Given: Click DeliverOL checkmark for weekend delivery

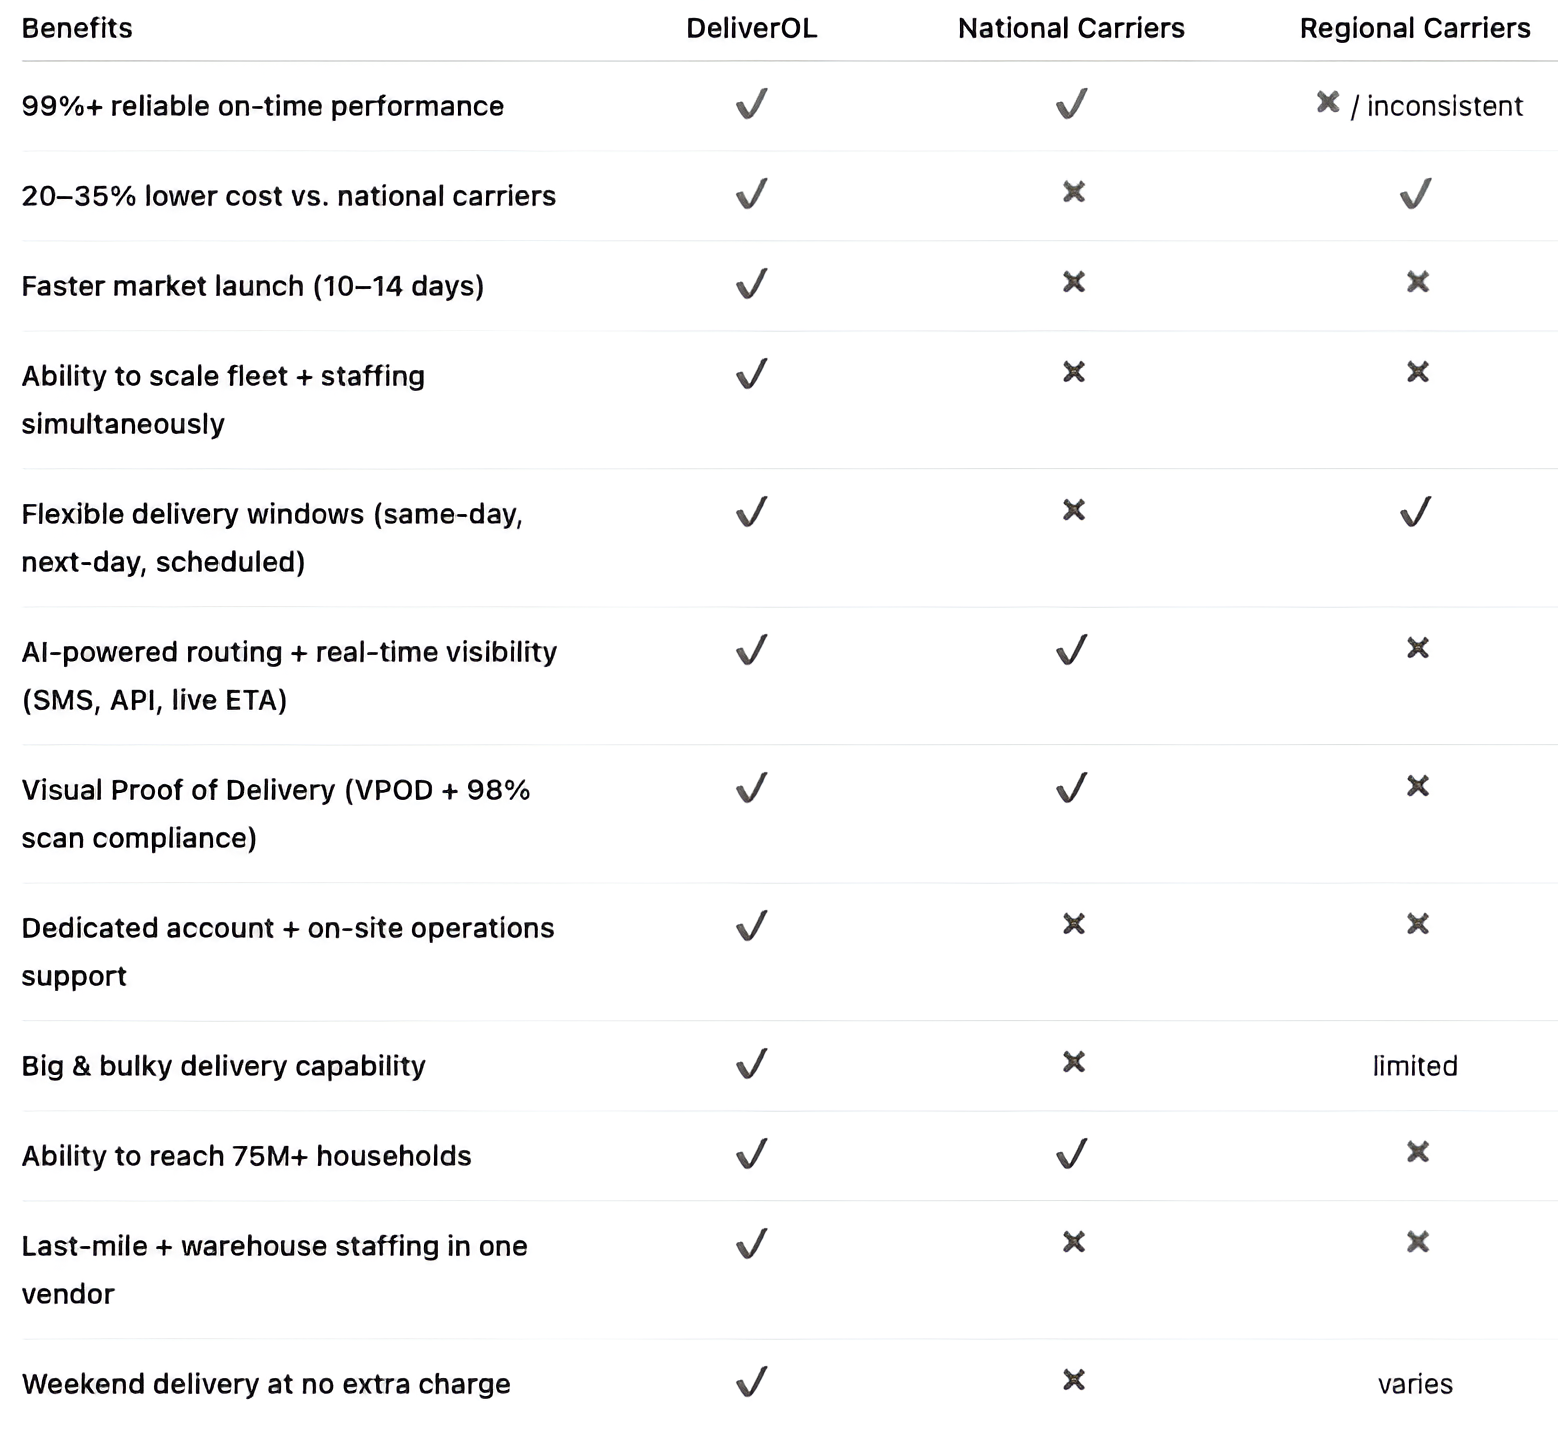Looking at the screenshot, I should pos(751,1382).
